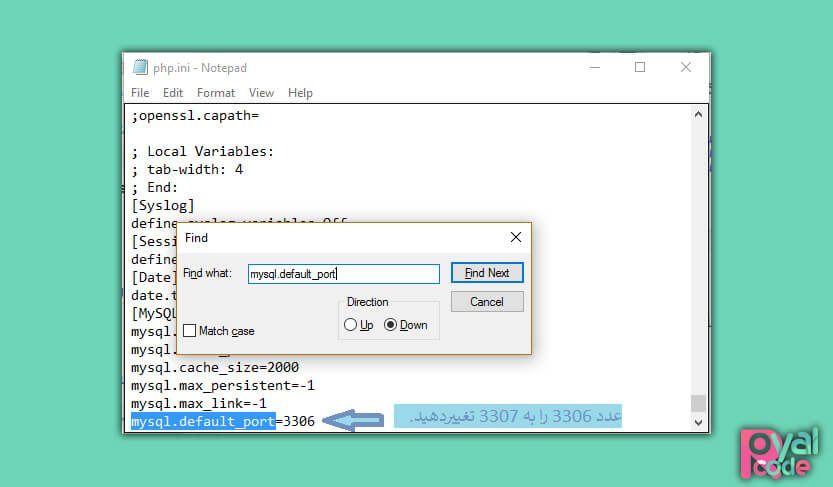Click the highlighted mysql.default_port text
The image size is (833, 487).
pos(203,421)
